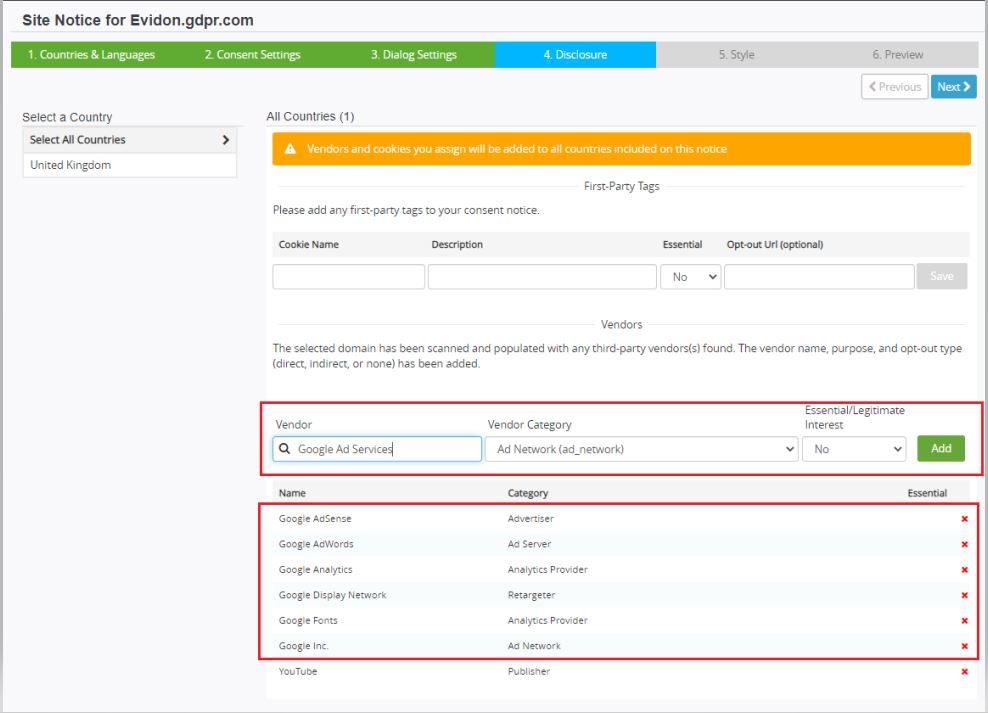Select the Disclosure step tab
The width and height of the screenshot is (988, 713).
(575, 55)
